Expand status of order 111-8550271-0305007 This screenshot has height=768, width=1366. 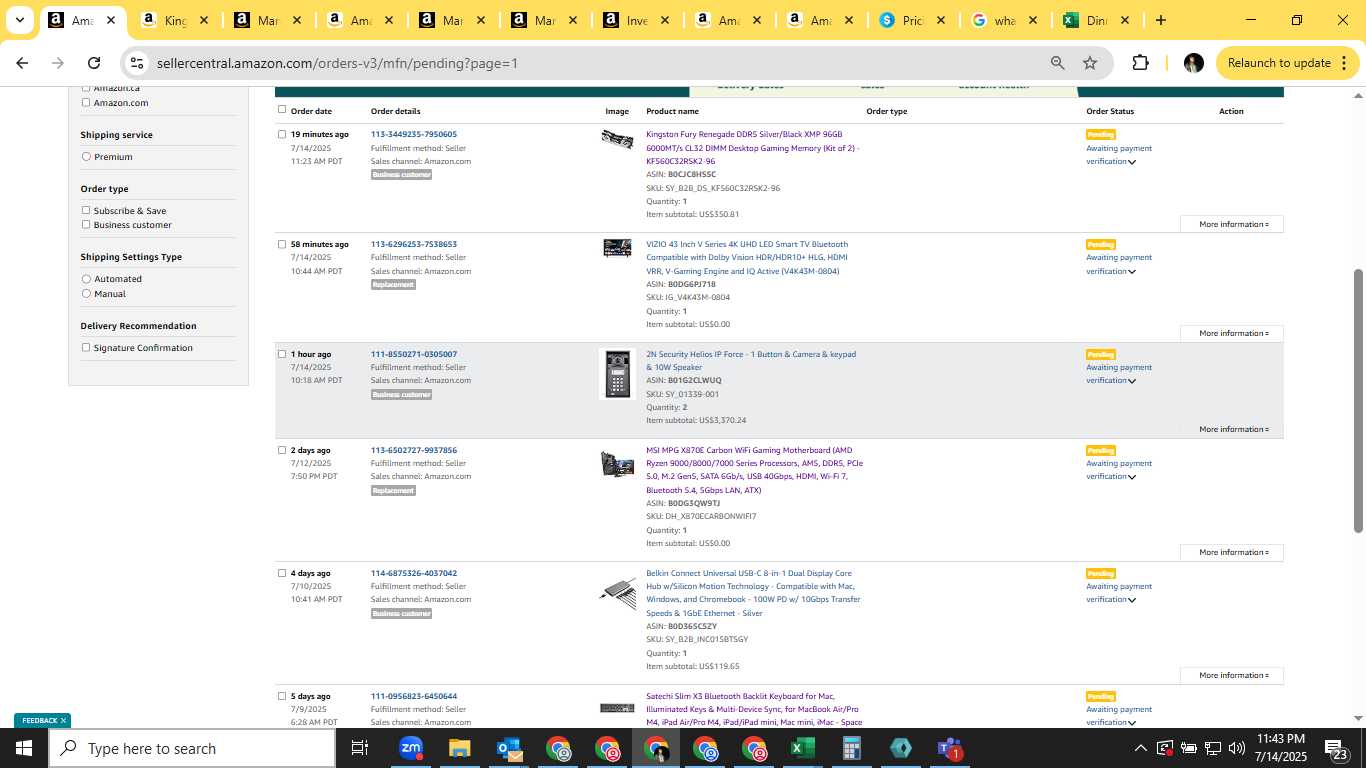pos(1132,381)
